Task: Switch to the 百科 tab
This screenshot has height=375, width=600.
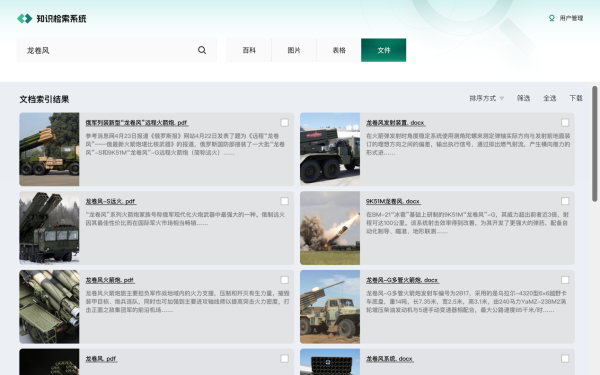Action: coord(249,50)
